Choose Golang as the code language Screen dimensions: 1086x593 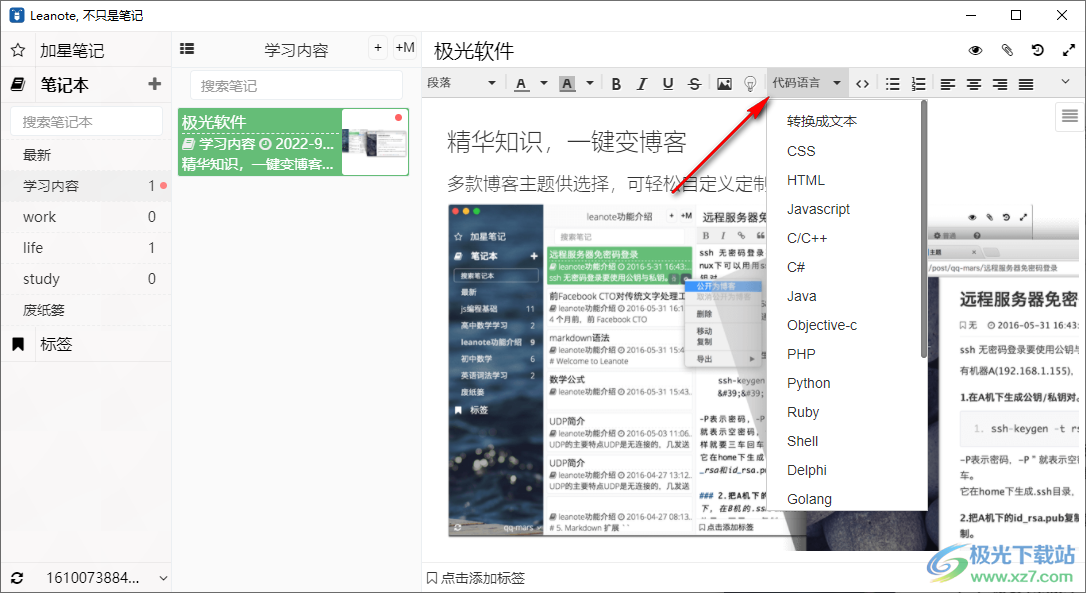(809, 499)
